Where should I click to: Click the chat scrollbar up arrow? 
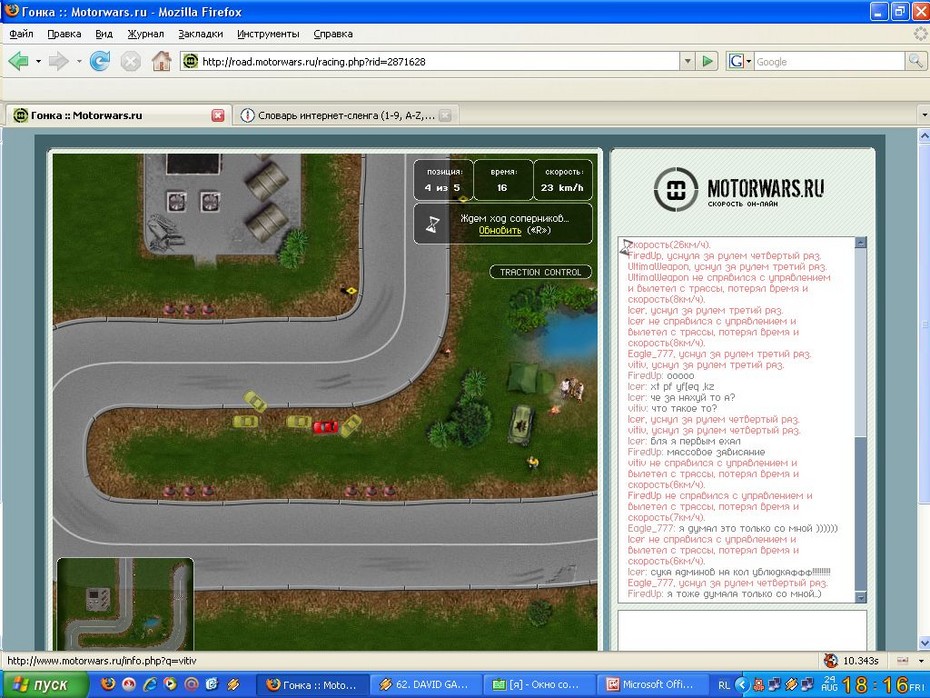pos(861,242)
